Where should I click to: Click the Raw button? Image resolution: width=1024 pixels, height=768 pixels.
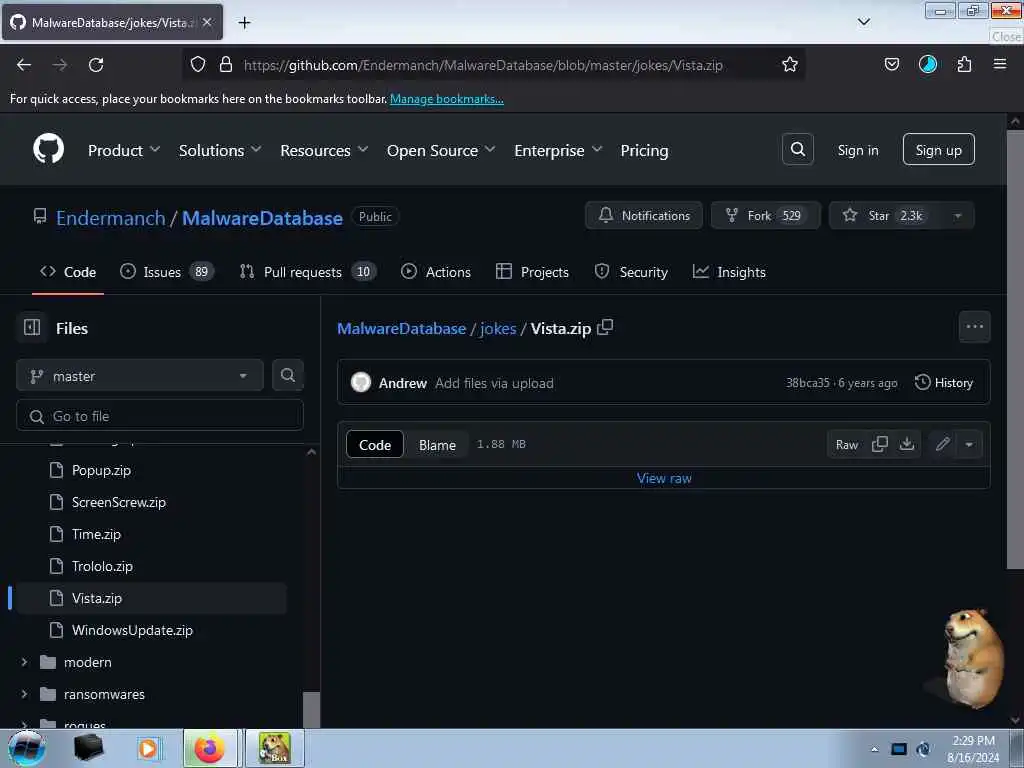846,445
